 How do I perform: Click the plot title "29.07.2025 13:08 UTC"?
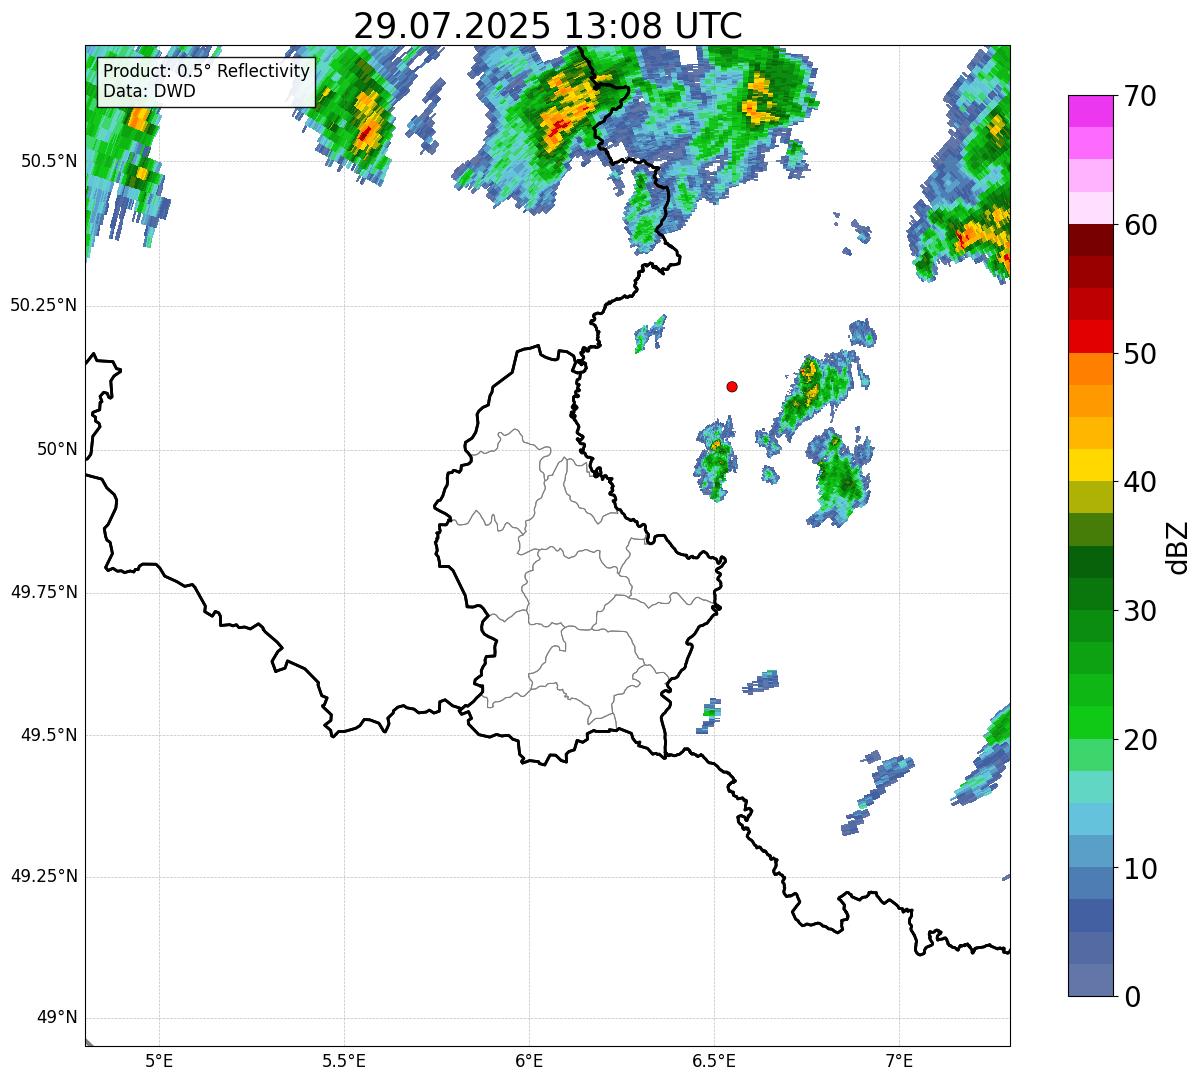548,26
